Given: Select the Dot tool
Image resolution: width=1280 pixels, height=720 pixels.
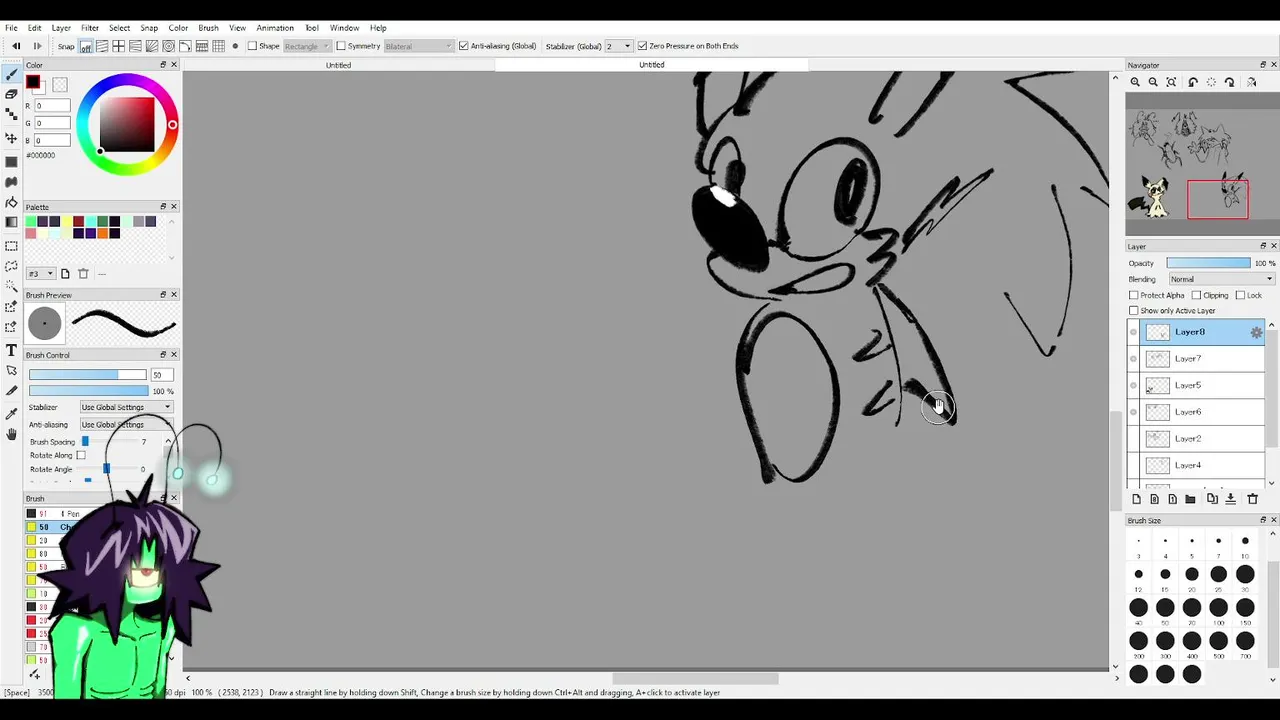Looking at the screenshot, I should 11,116.
